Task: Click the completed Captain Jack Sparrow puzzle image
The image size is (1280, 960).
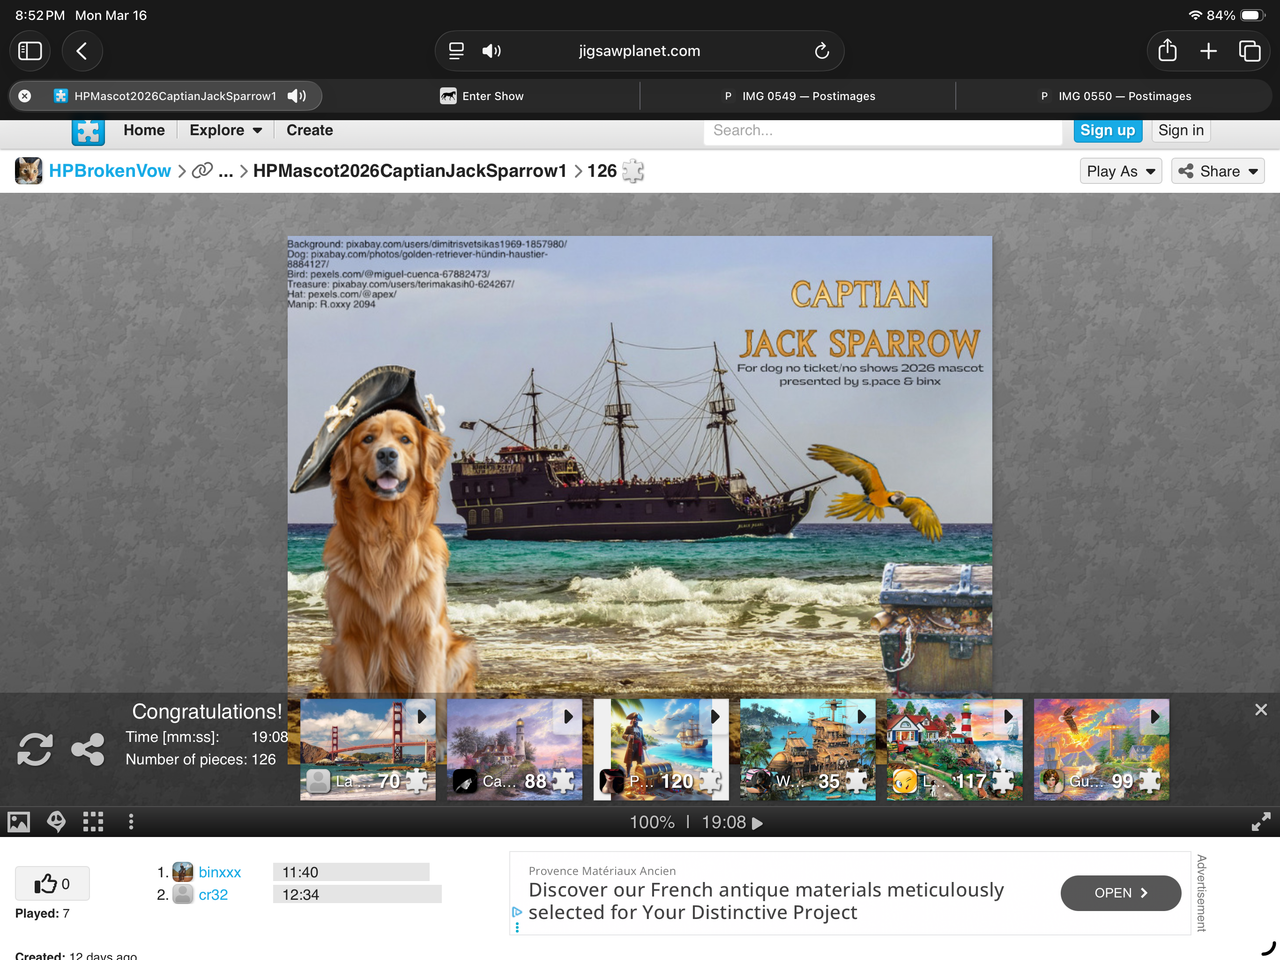Action: [x=640, y=465]
